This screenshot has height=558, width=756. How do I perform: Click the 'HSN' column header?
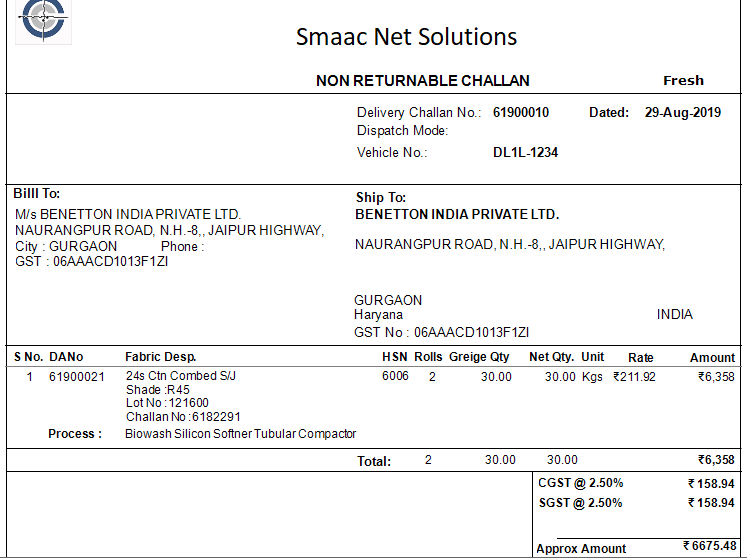pyautogui.click(x=394, y=357)
